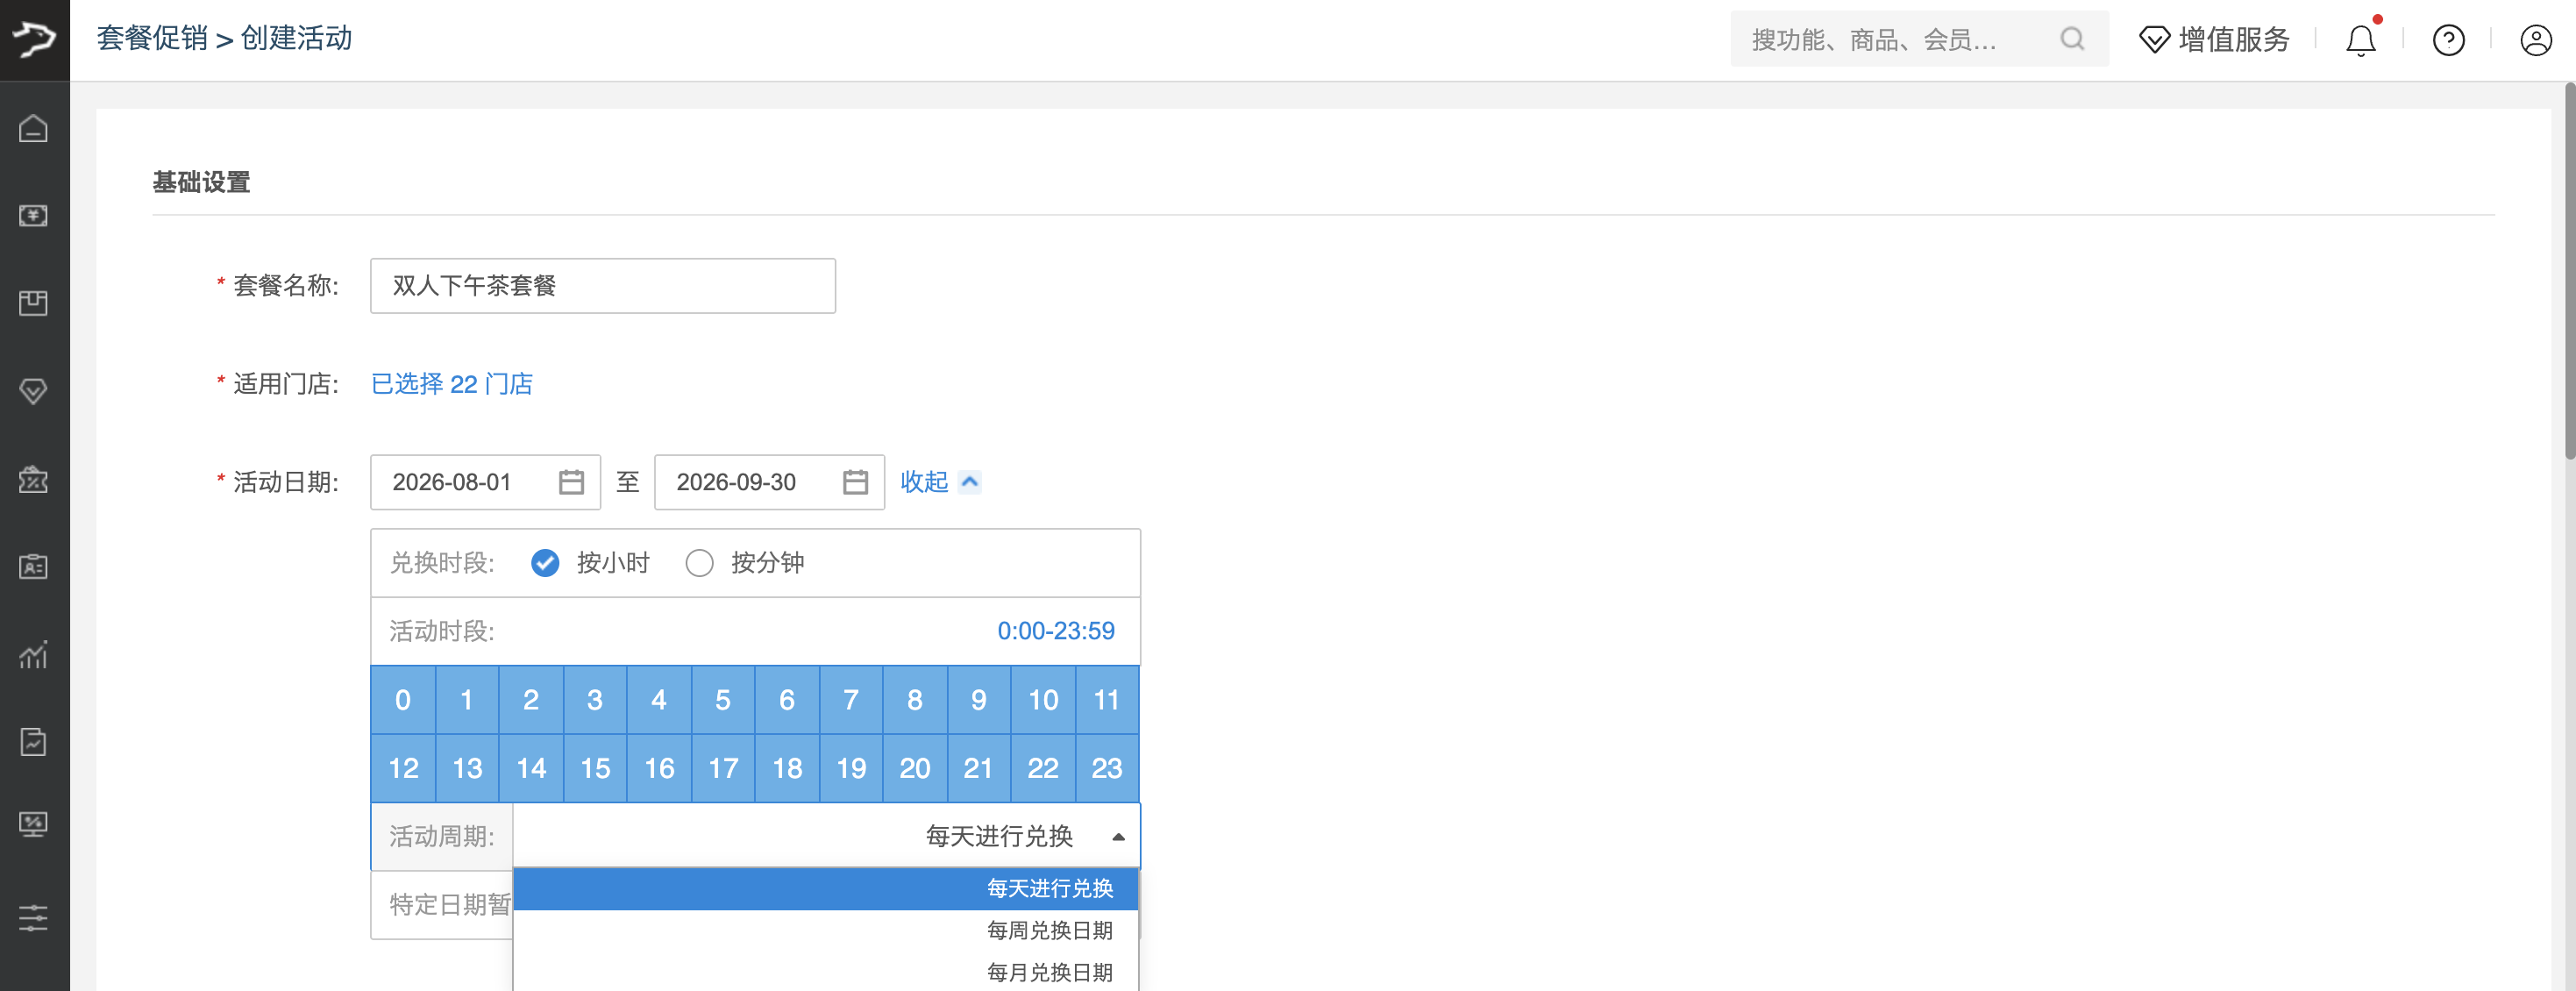Toggle hour 12 in the time grid
2576x991 pixels.
tap(403, 768)
